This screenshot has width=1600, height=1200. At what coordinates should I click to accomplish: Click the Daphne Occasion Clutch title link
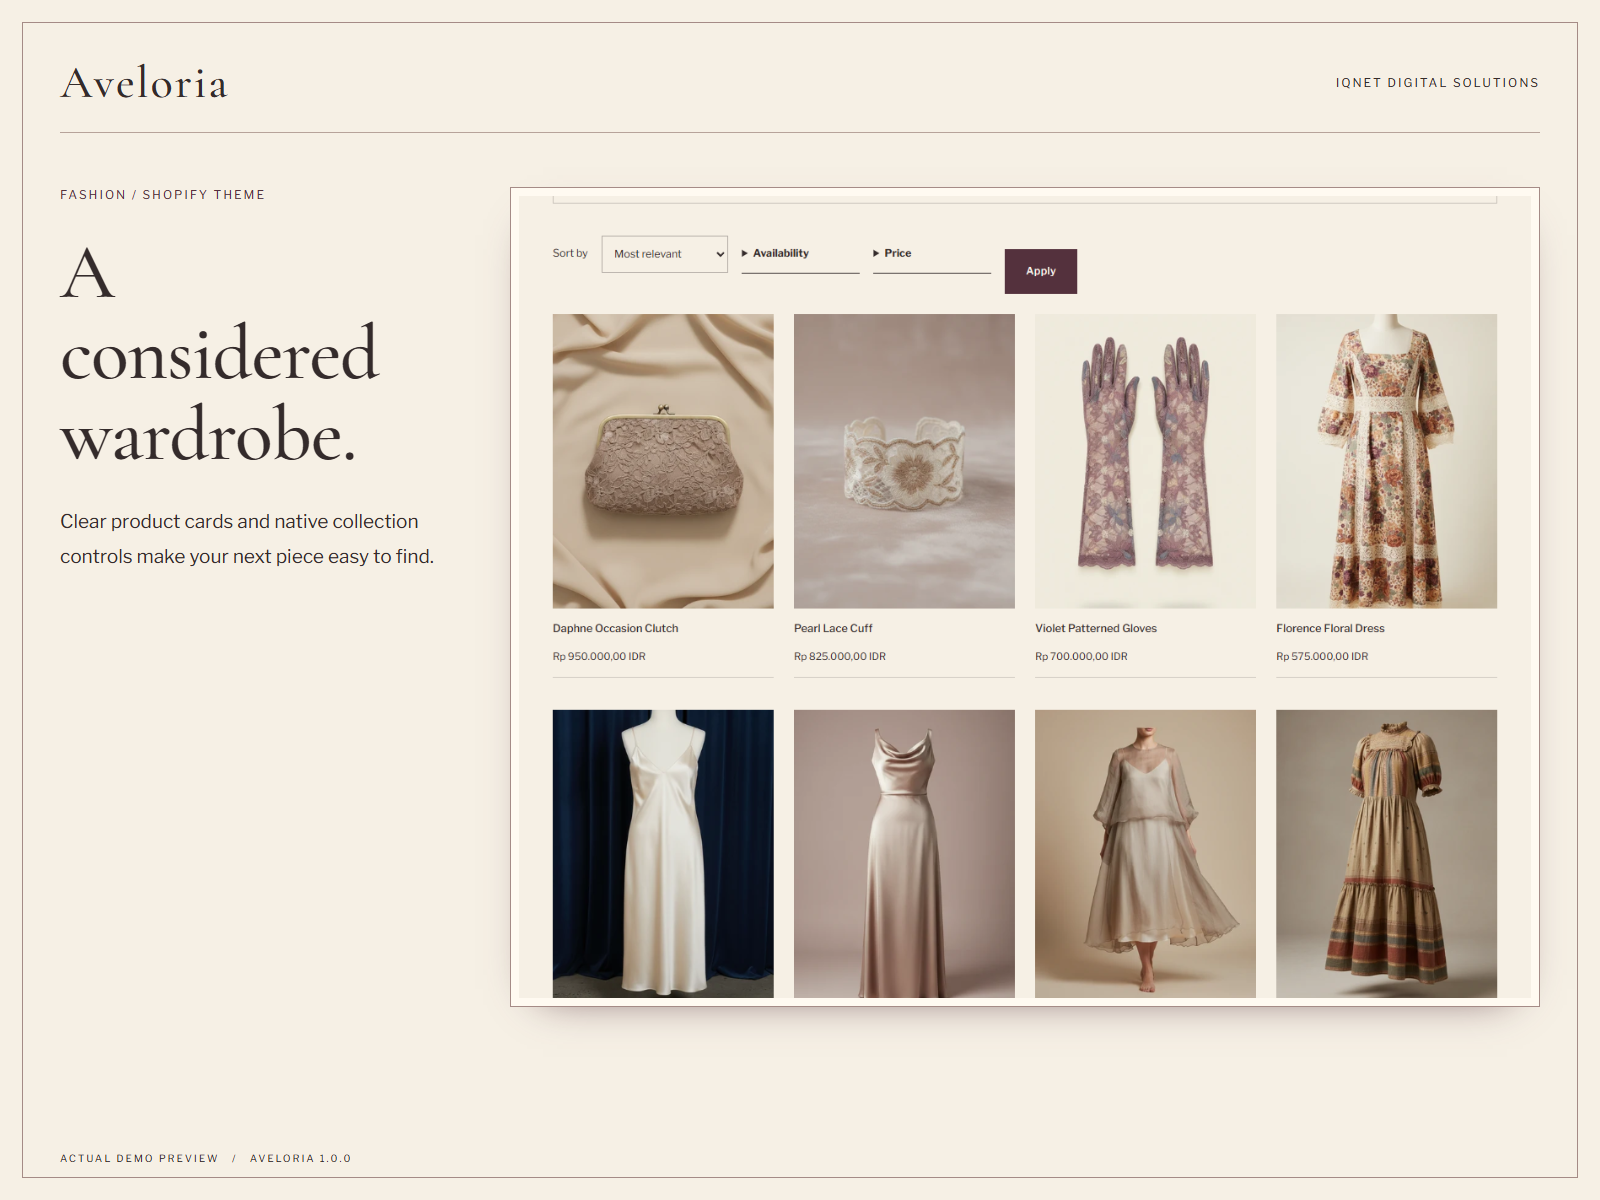pos(615,628)
